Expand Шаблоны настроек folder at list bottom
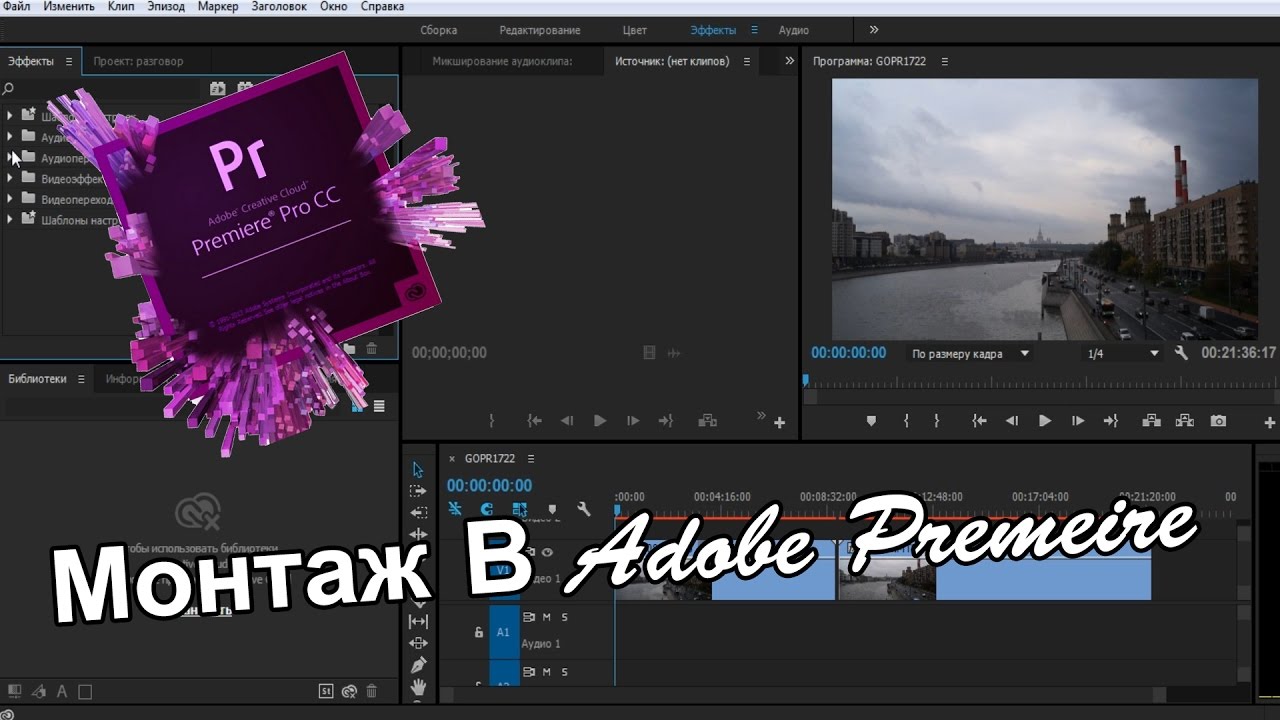Image resolution: width=1280 pixels, height=720 pixels. click(10, 219)
